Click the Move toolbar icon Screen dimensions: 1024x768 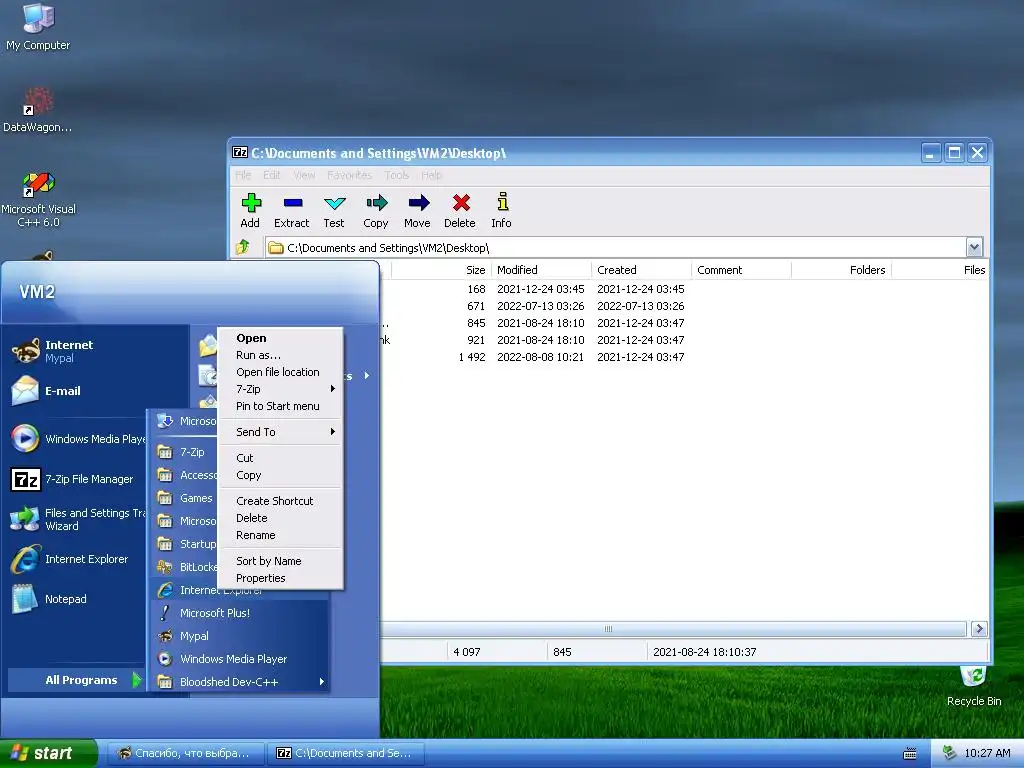point(417,210)
